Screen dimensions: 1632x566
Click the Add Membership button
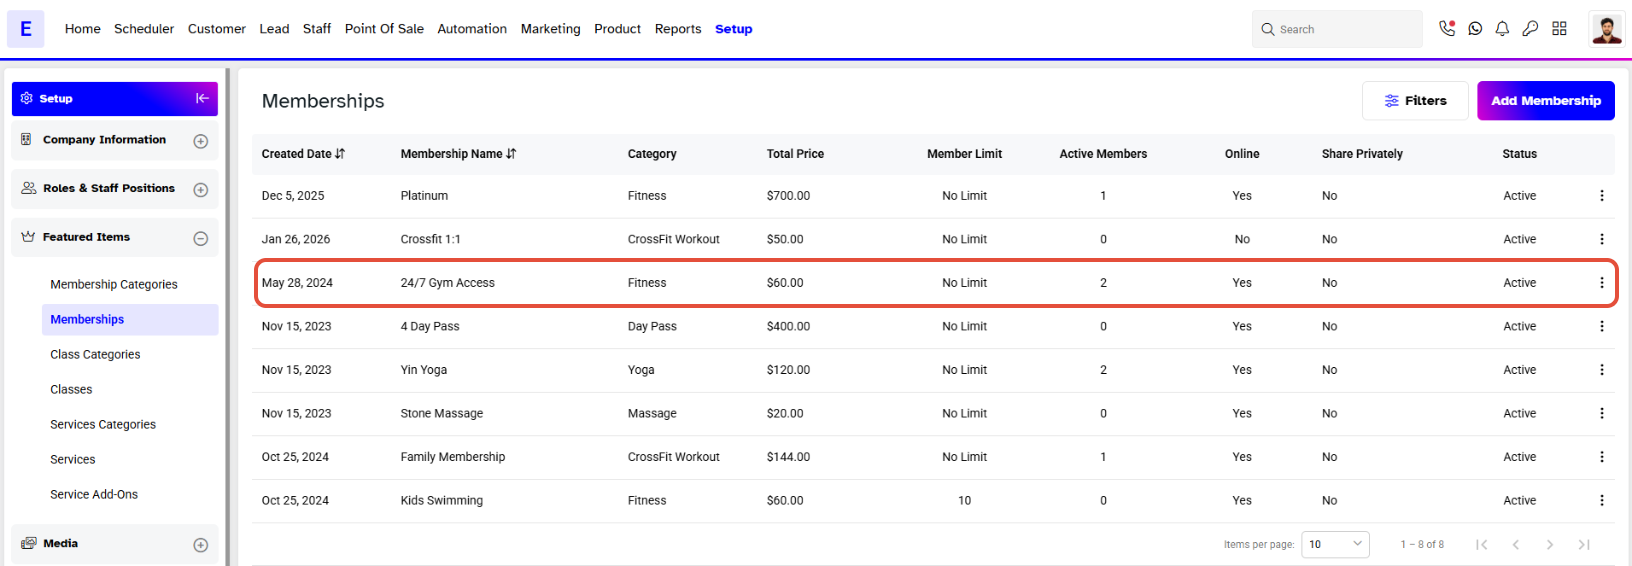[x=1546, y=101]
